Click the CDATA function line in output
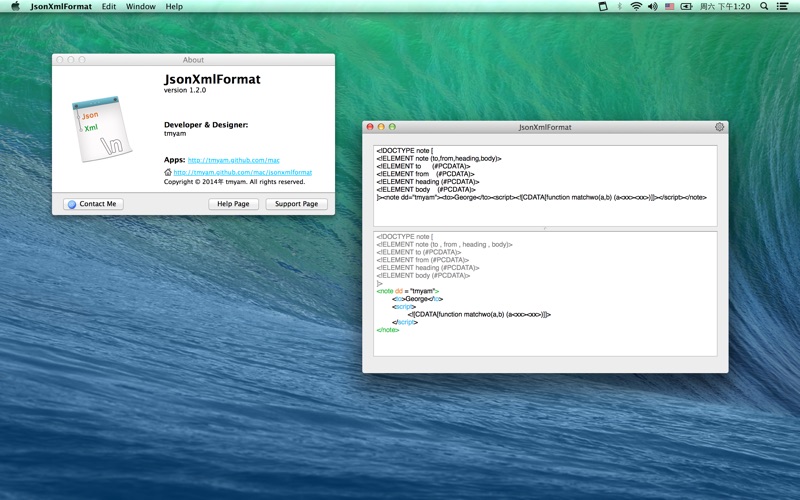The height and width of the screenshot is (500, 800). 479,314
